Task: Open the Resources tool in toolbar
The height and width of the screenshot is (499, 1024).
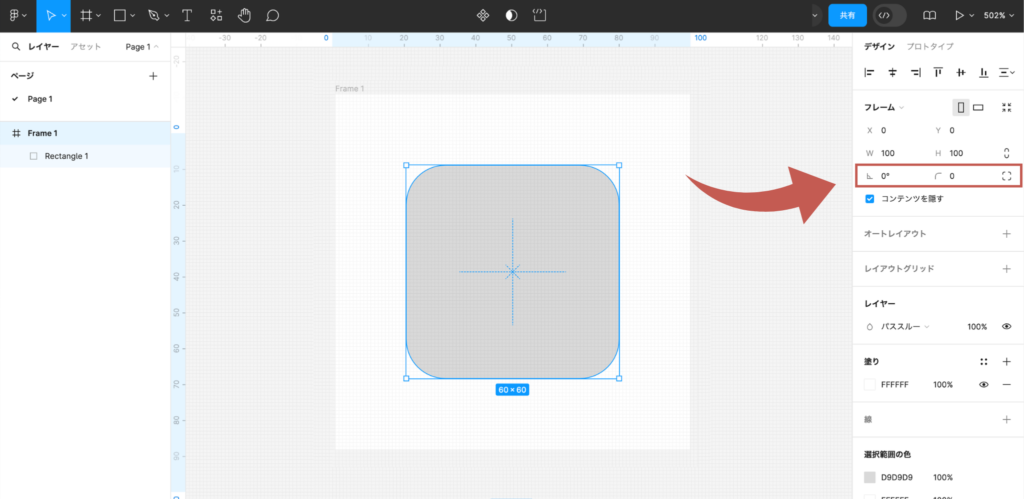Action: coord(216,16)
